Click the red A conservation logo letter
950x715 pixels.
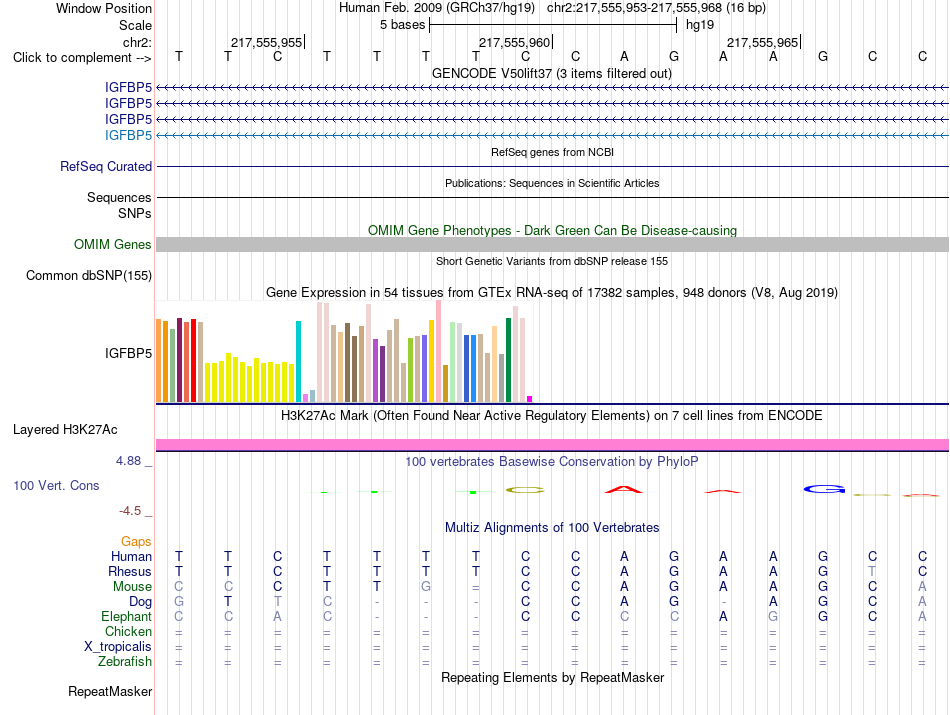[x=624, y=489]
